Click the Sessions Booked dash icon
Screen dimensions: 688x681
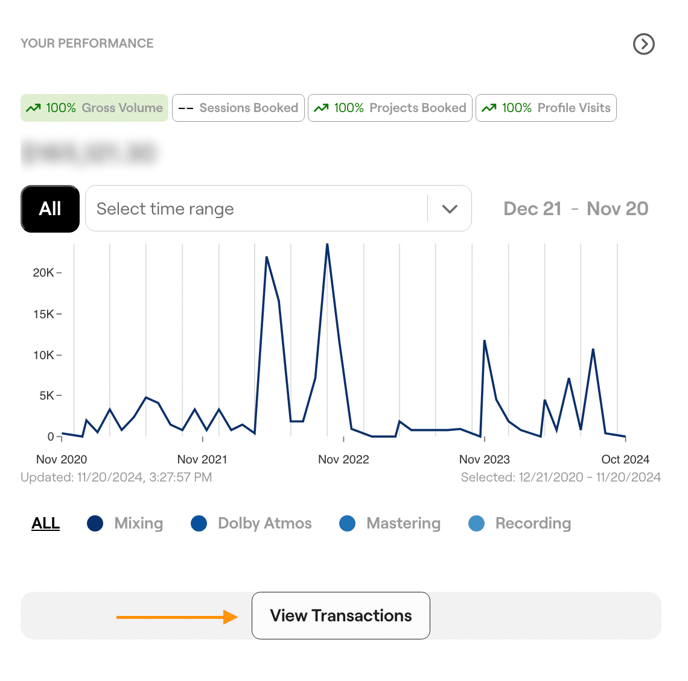click(186, 108)
